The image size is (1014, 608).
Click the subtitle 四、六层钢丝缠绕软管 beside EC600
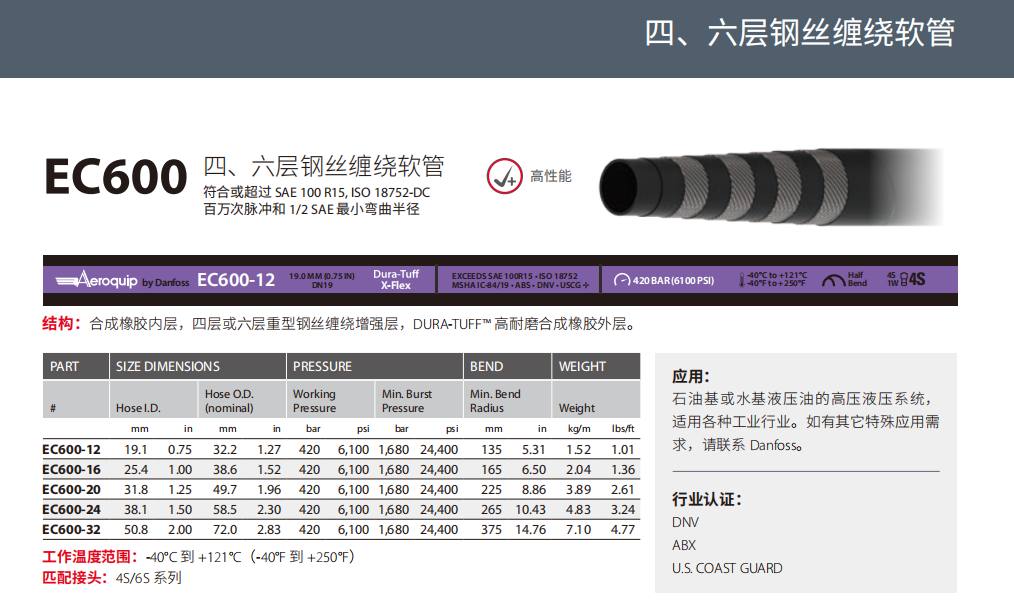pos(324,166)
